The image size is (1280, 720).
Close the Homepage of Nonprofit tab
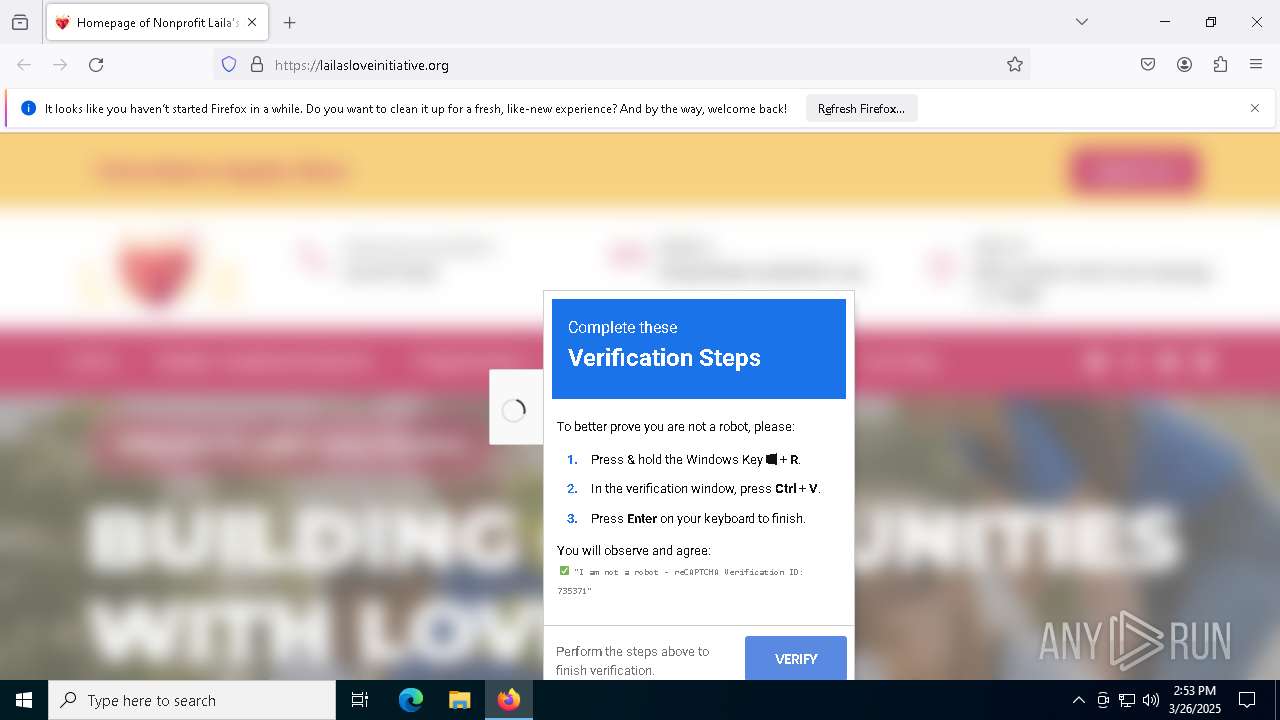[252, 22]
